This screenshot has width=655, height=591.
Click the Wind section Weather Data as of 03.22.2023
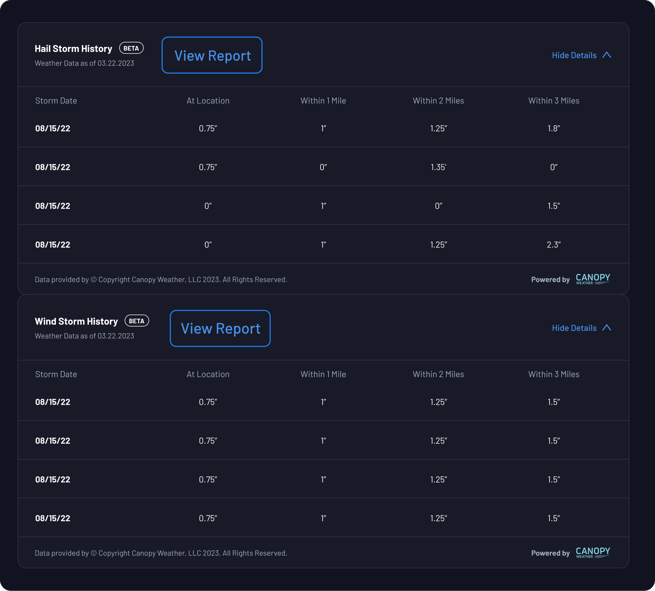tap(84, 336)
